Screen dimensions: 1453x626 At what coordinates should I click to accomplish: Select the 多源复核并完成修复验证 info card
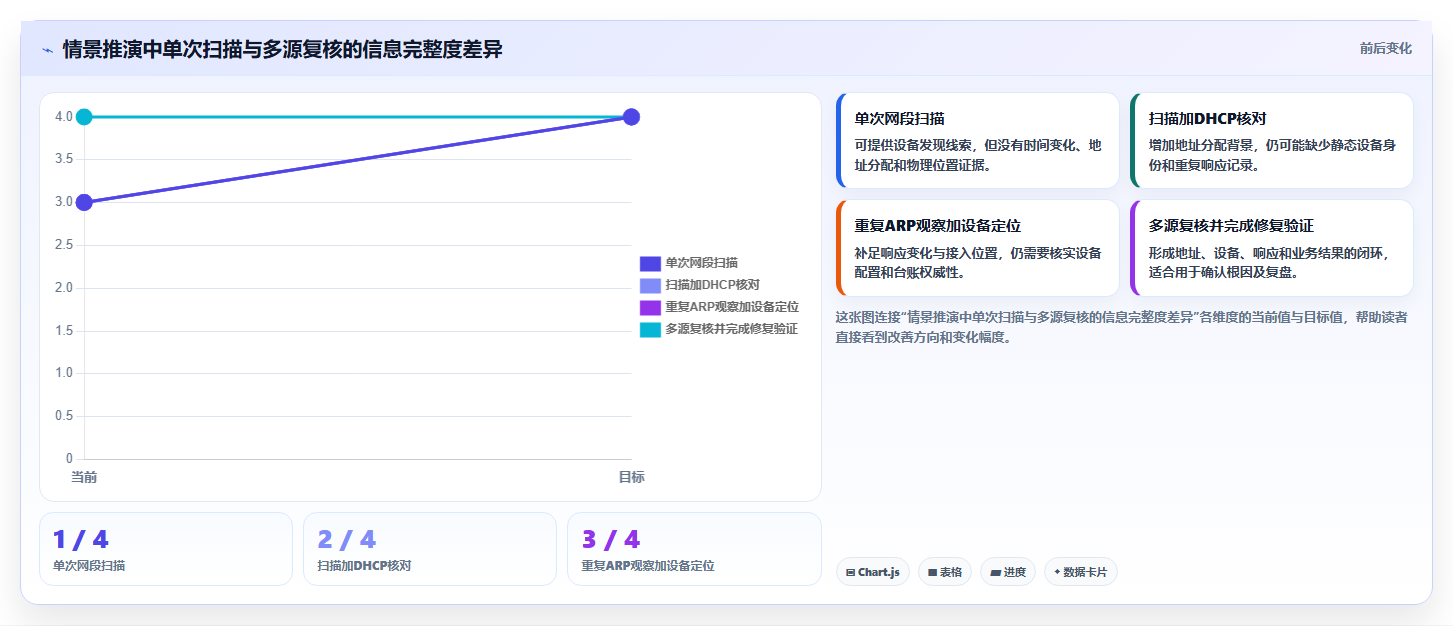[1271, 248]
